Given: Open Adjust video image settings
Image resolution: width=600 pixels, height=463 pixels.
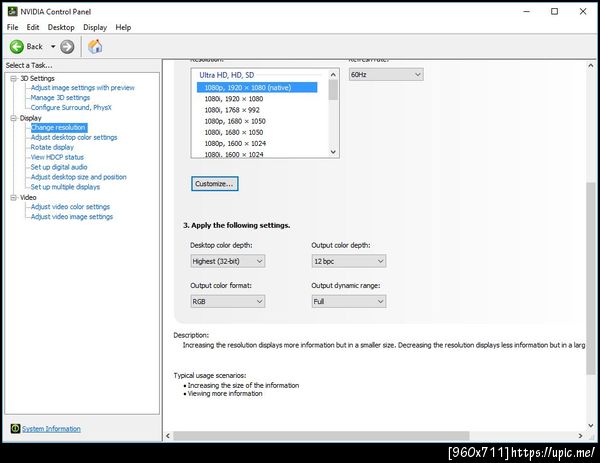Looking at the screenshot, I should [x=72, y=217].
